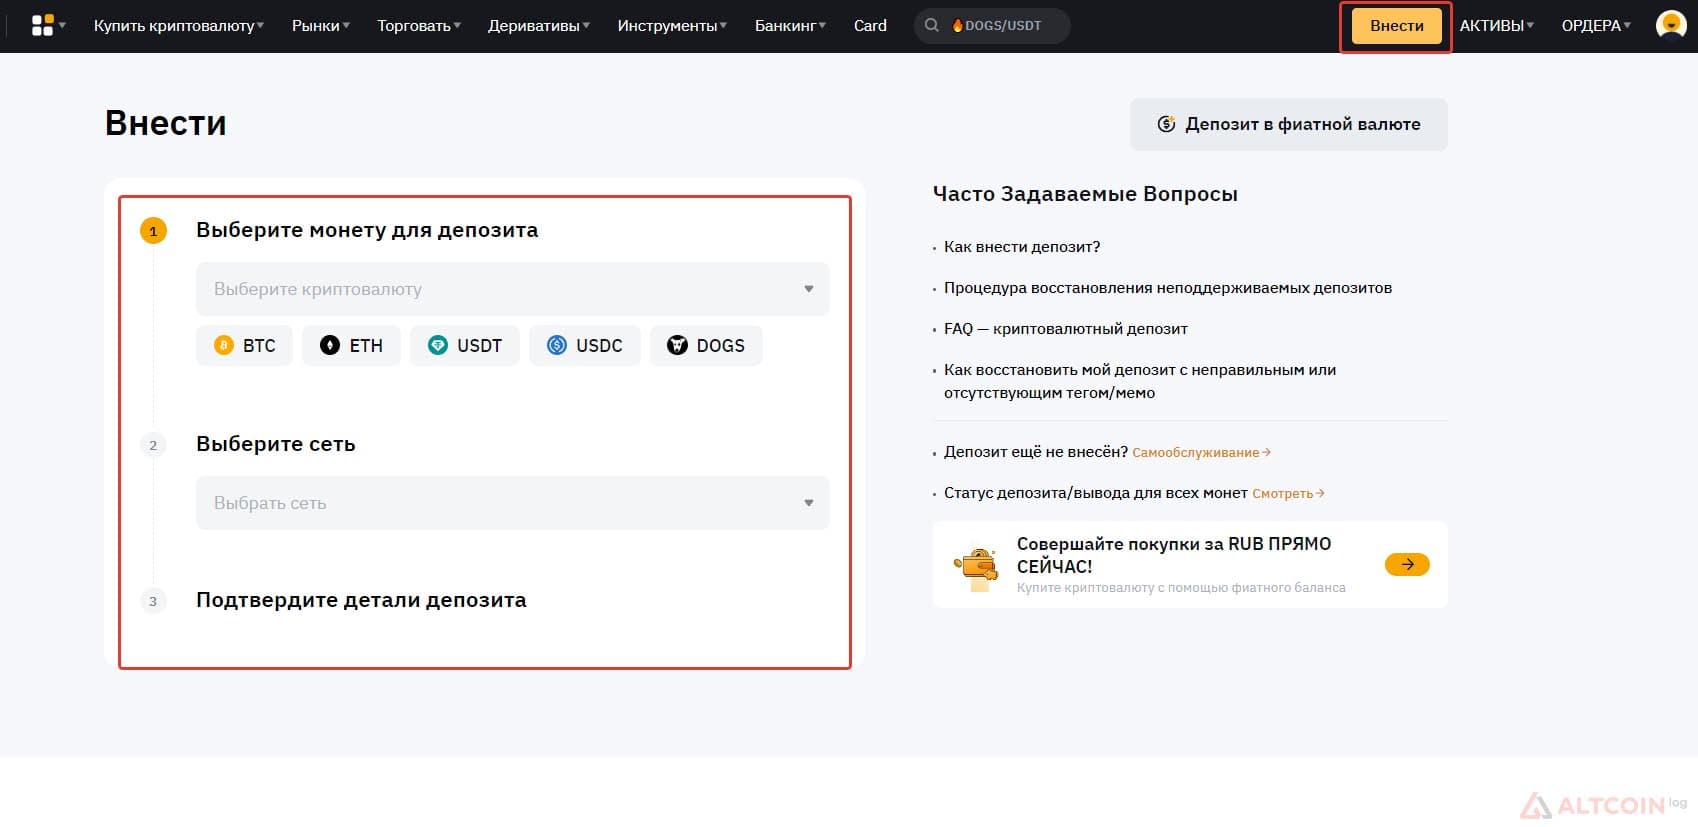Select the DOGS coin chip

pyautogui.click(x=706, y=345)
